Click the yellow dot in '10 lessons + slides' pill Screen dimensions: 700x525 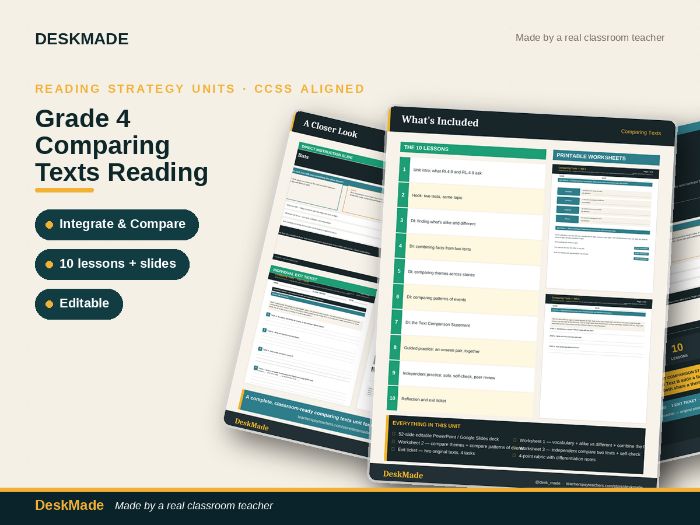tap(49, 264)
